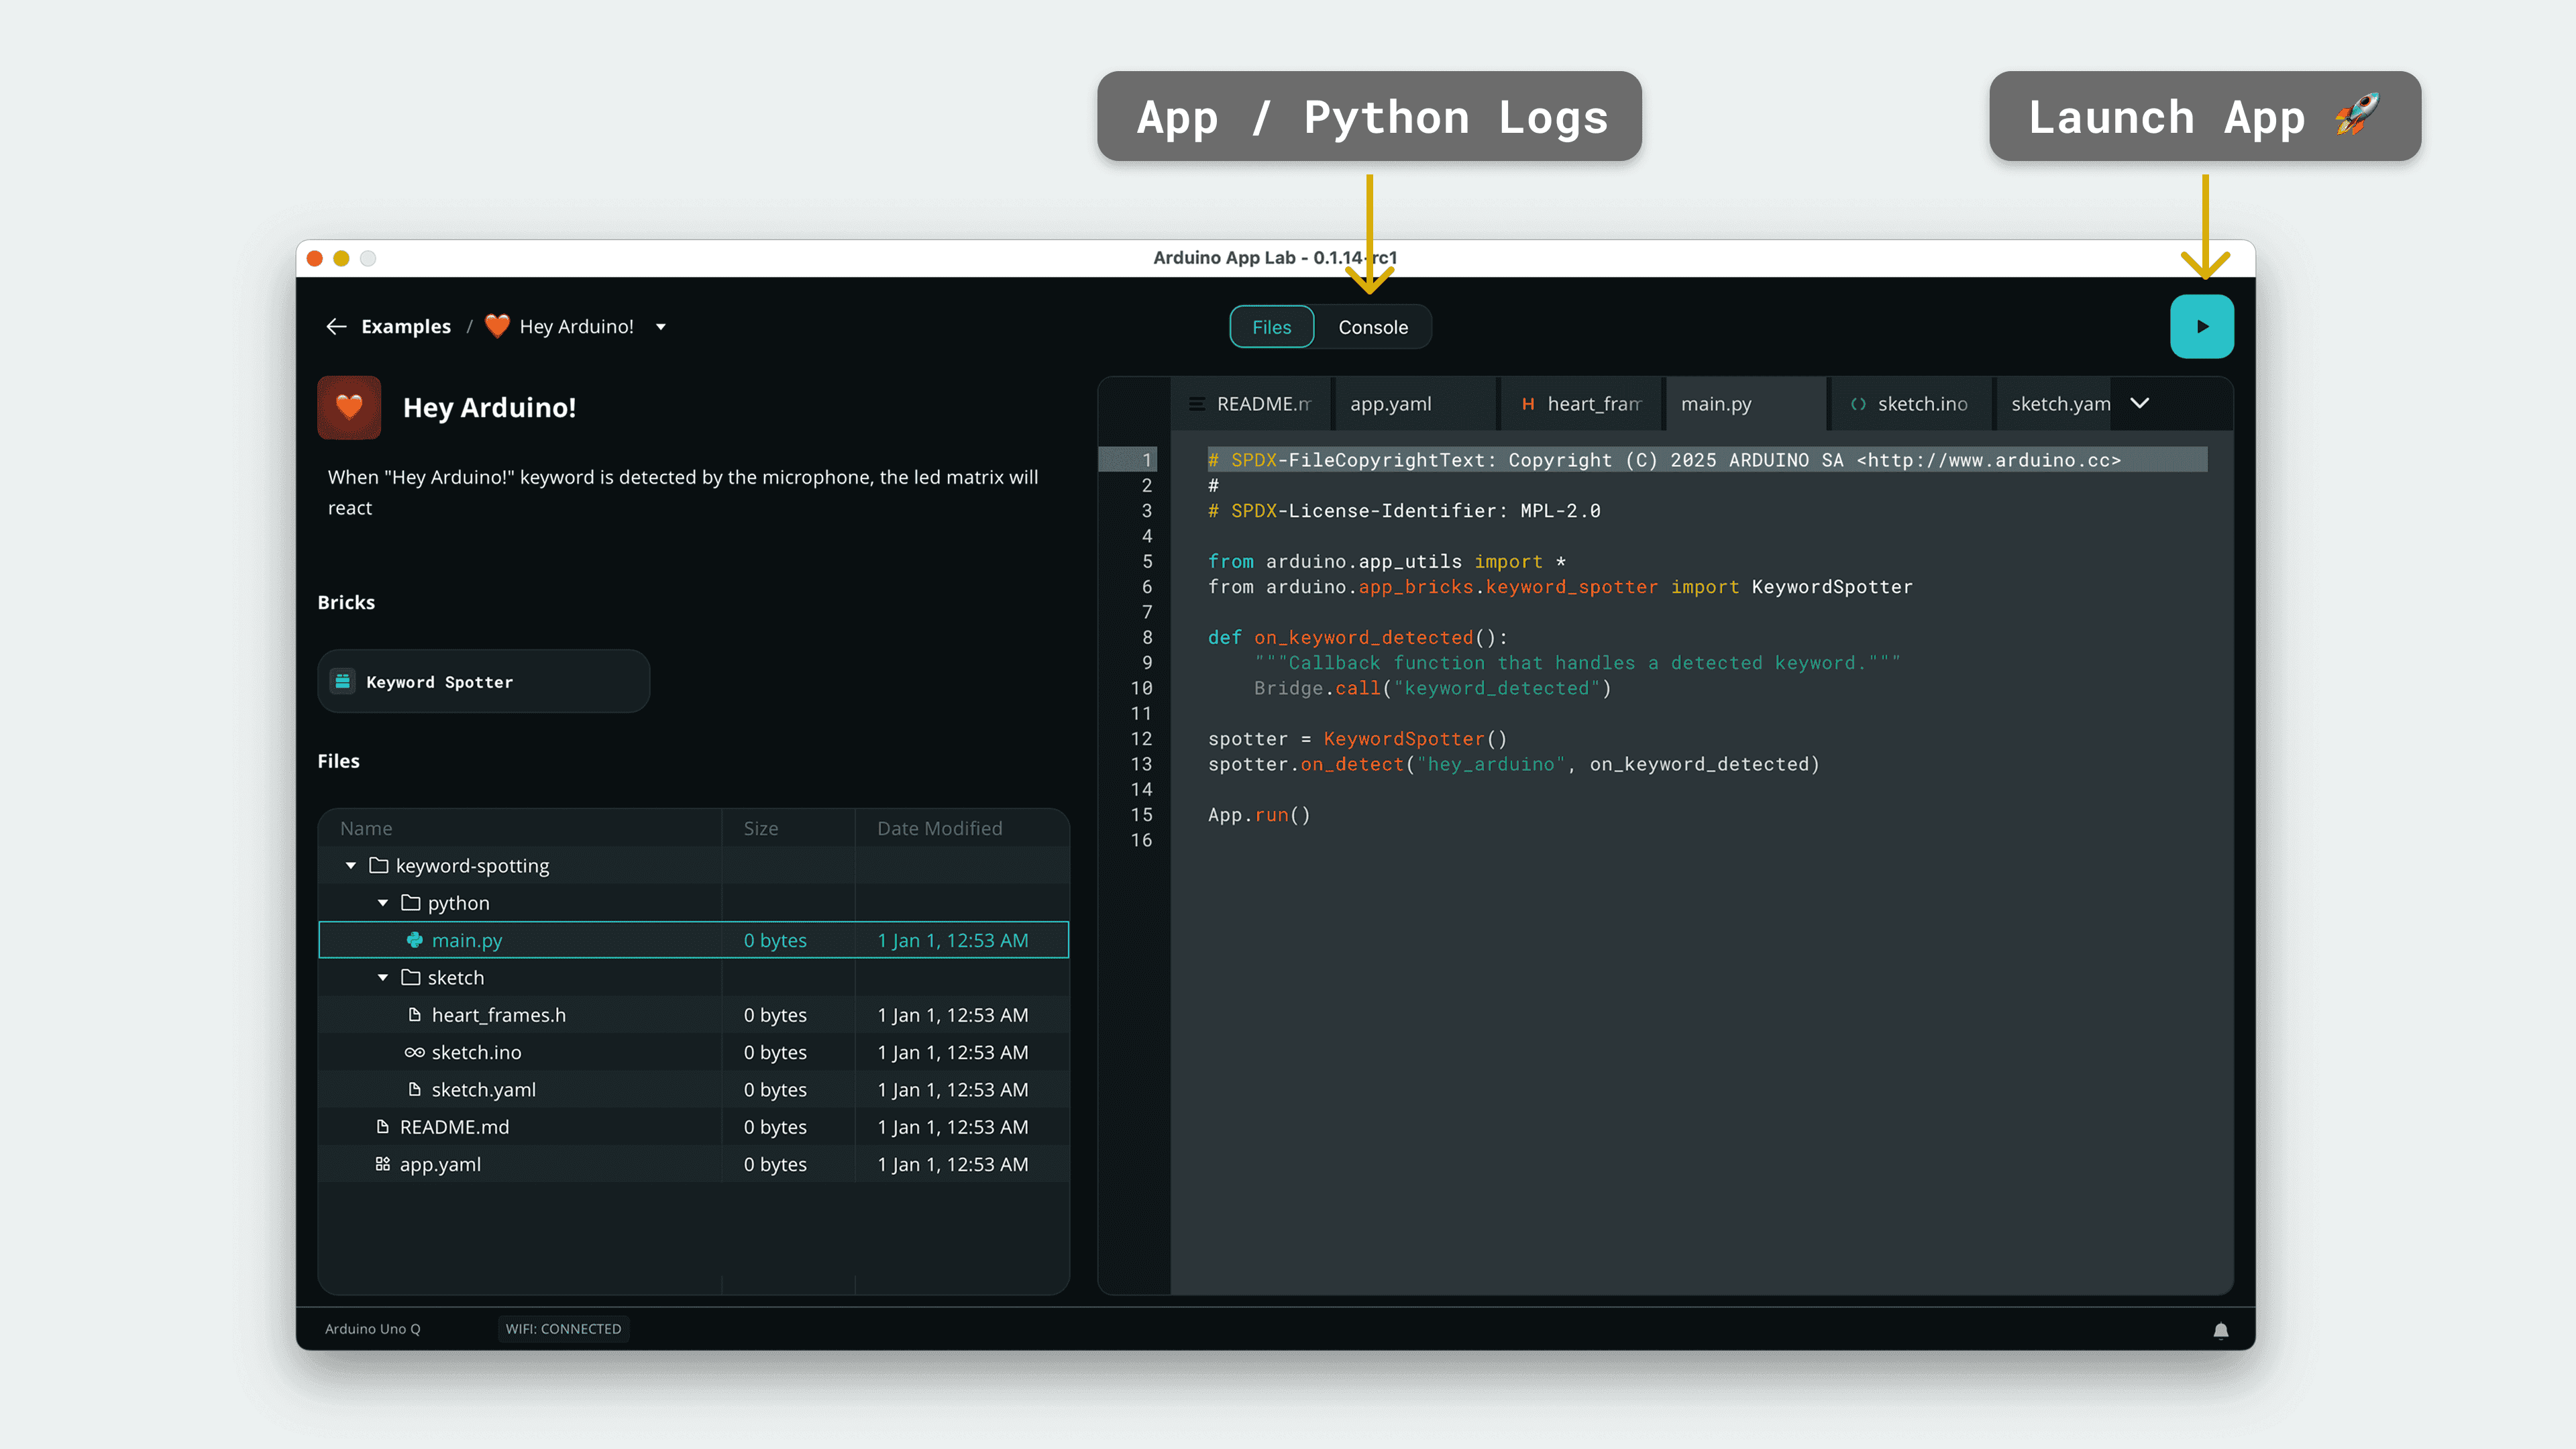Click the back arrow next to Examples
This screenshot has width=2576, height=1449.
tap(337, 326)
